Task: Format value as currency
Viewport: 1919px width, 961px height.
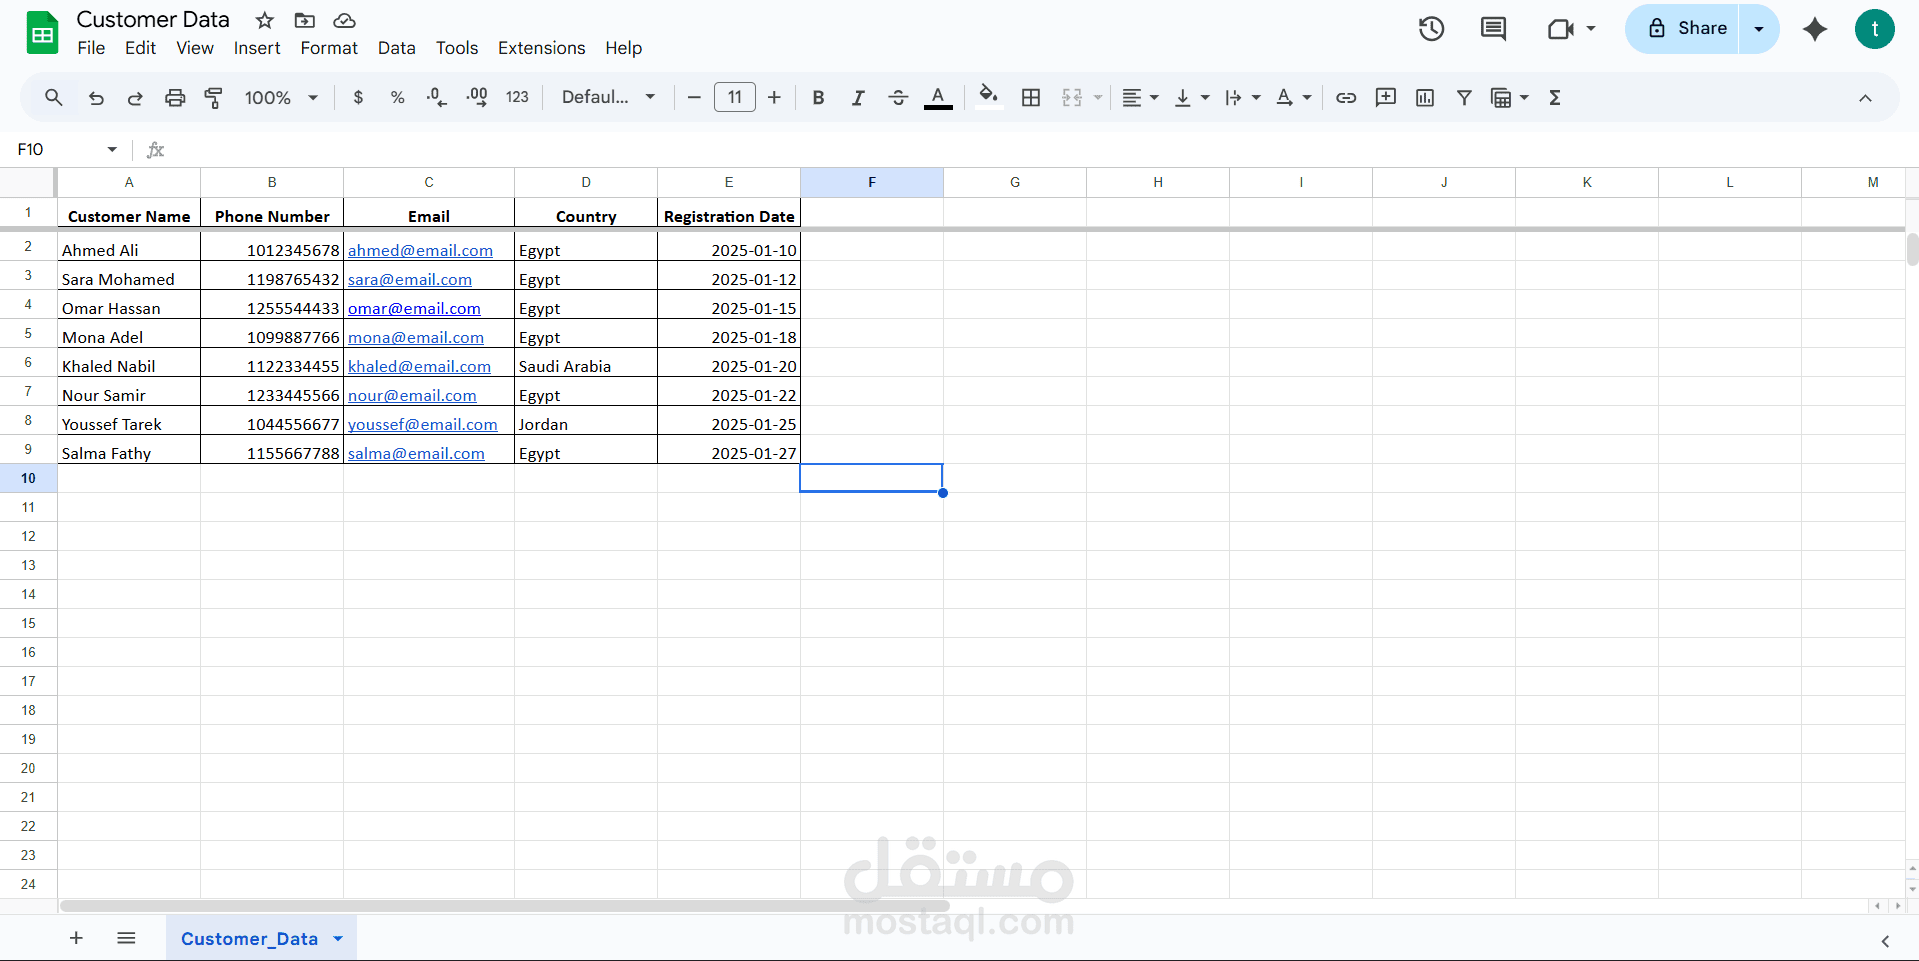Action: pyautogui.click(x=358, y=97)
